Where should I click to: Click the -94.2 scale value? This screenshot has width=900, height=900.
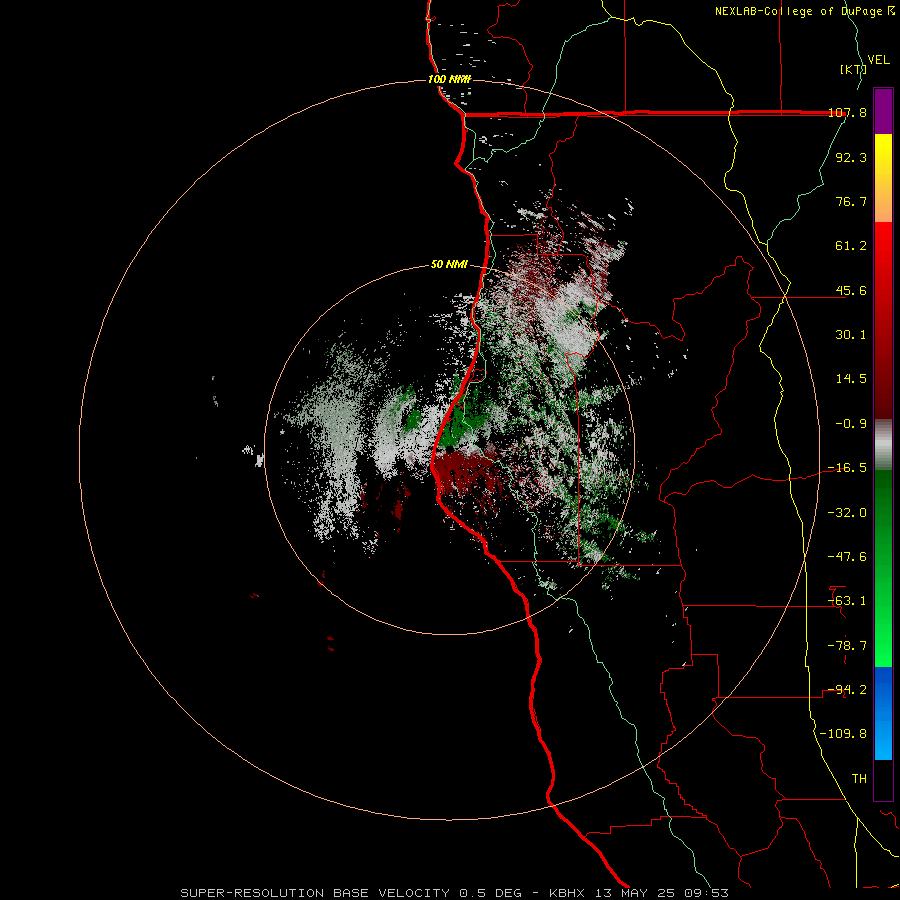[847, 690]
